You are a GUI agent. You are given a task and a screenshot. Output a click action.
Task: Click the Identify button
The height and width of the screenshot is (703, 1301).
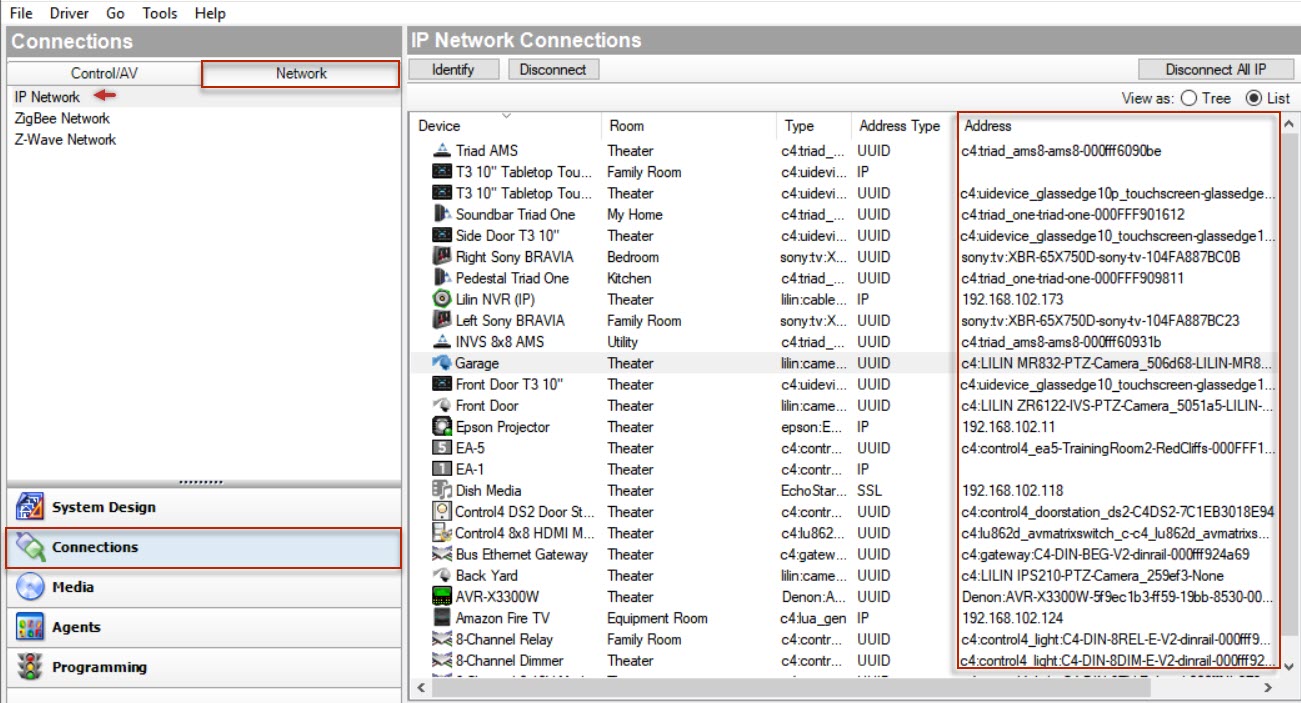(453, 70)
